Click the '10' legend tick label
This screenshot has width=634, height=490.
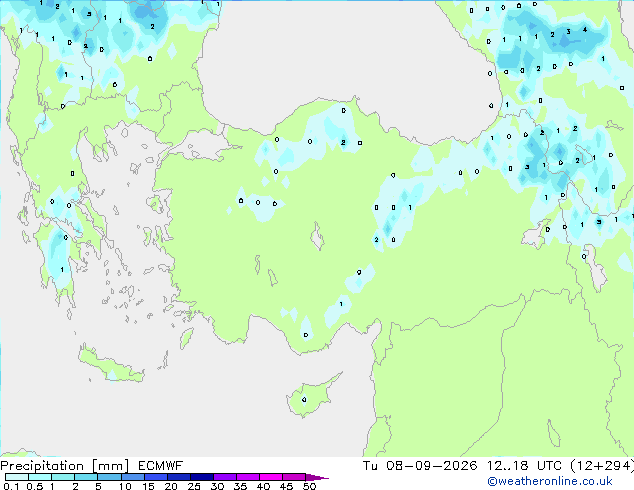coord(125,486)
